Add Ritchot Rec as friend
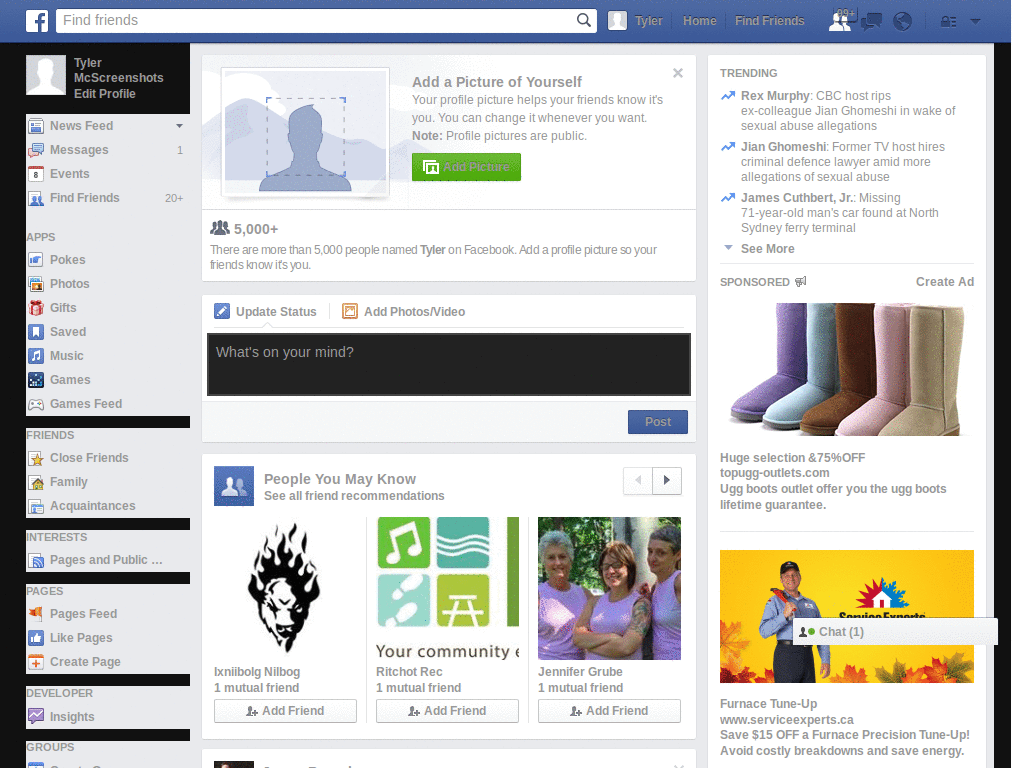 point(447,711)
